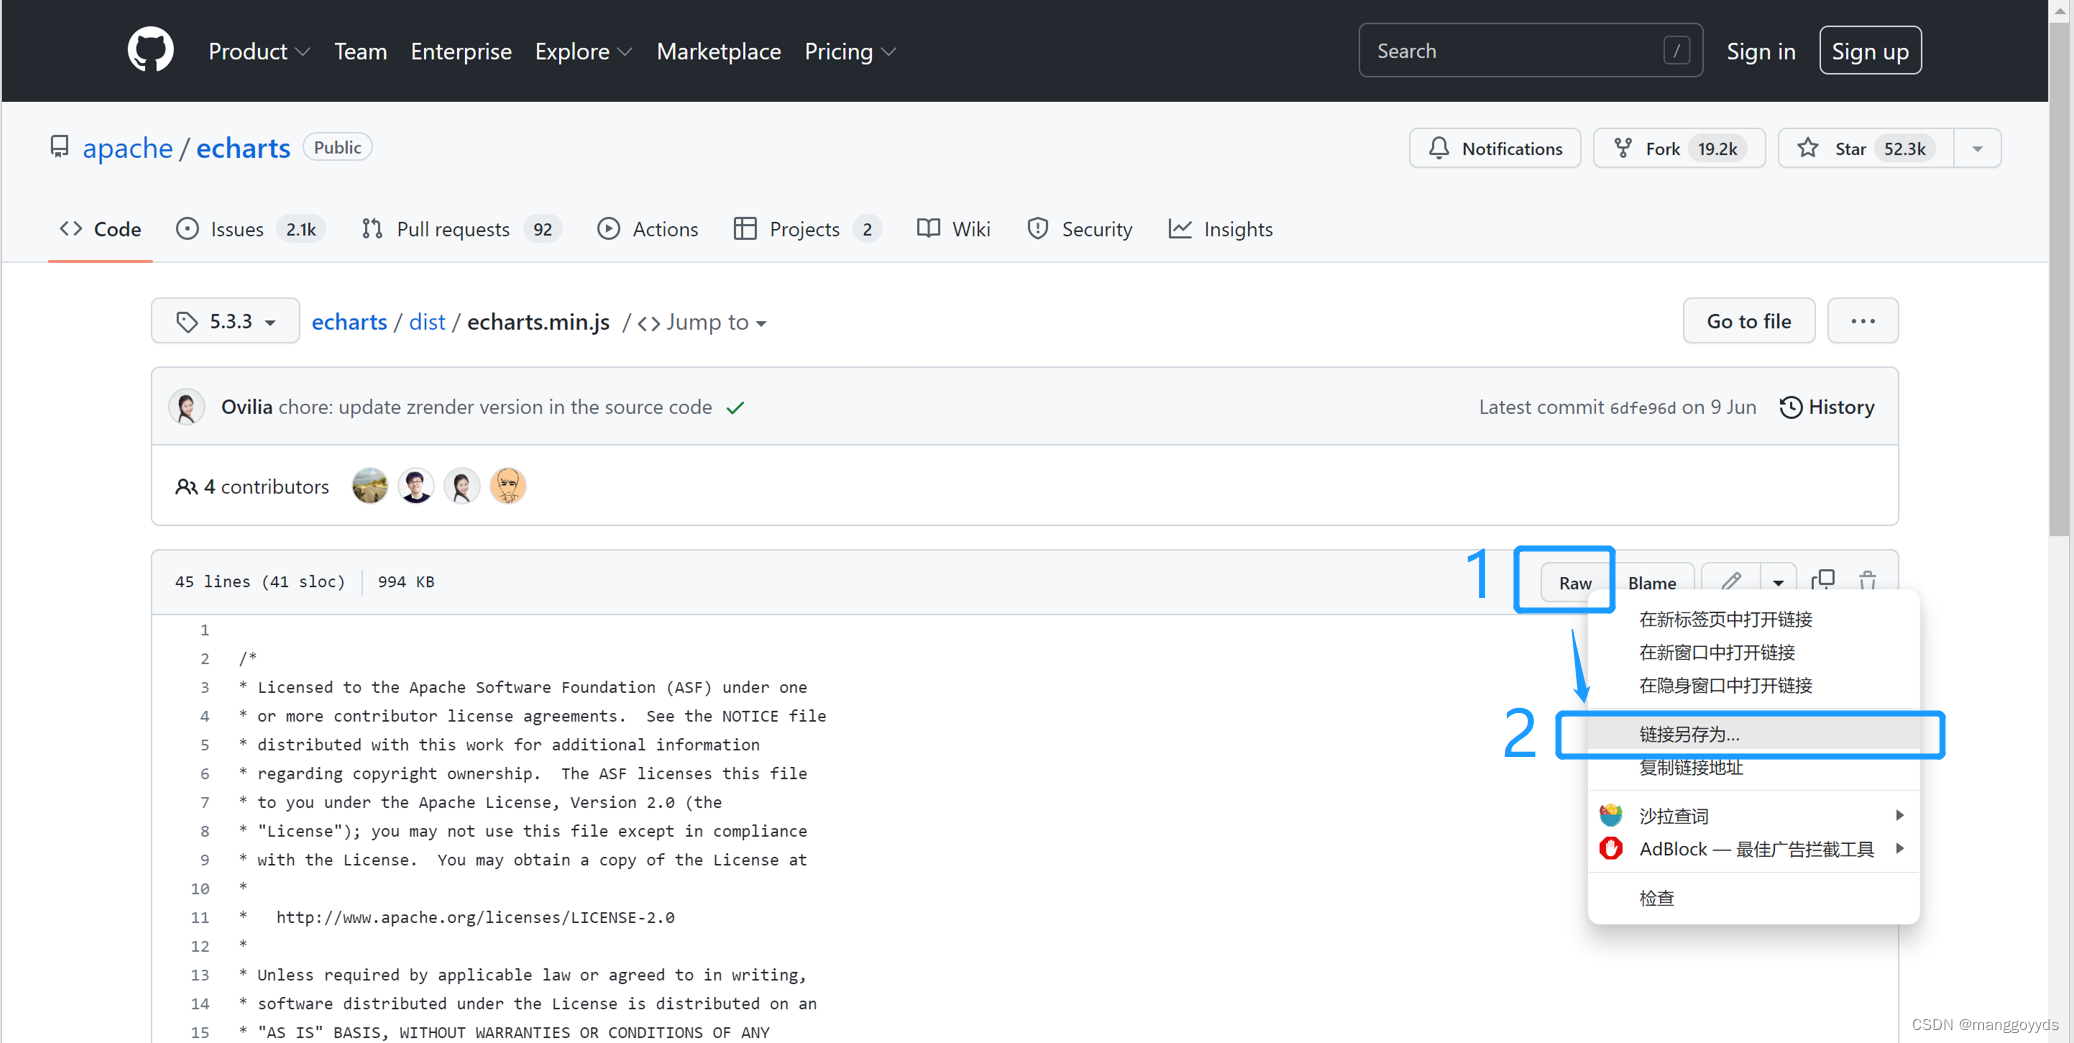Open the three-dots more options button

click(x=1862, y=321)
